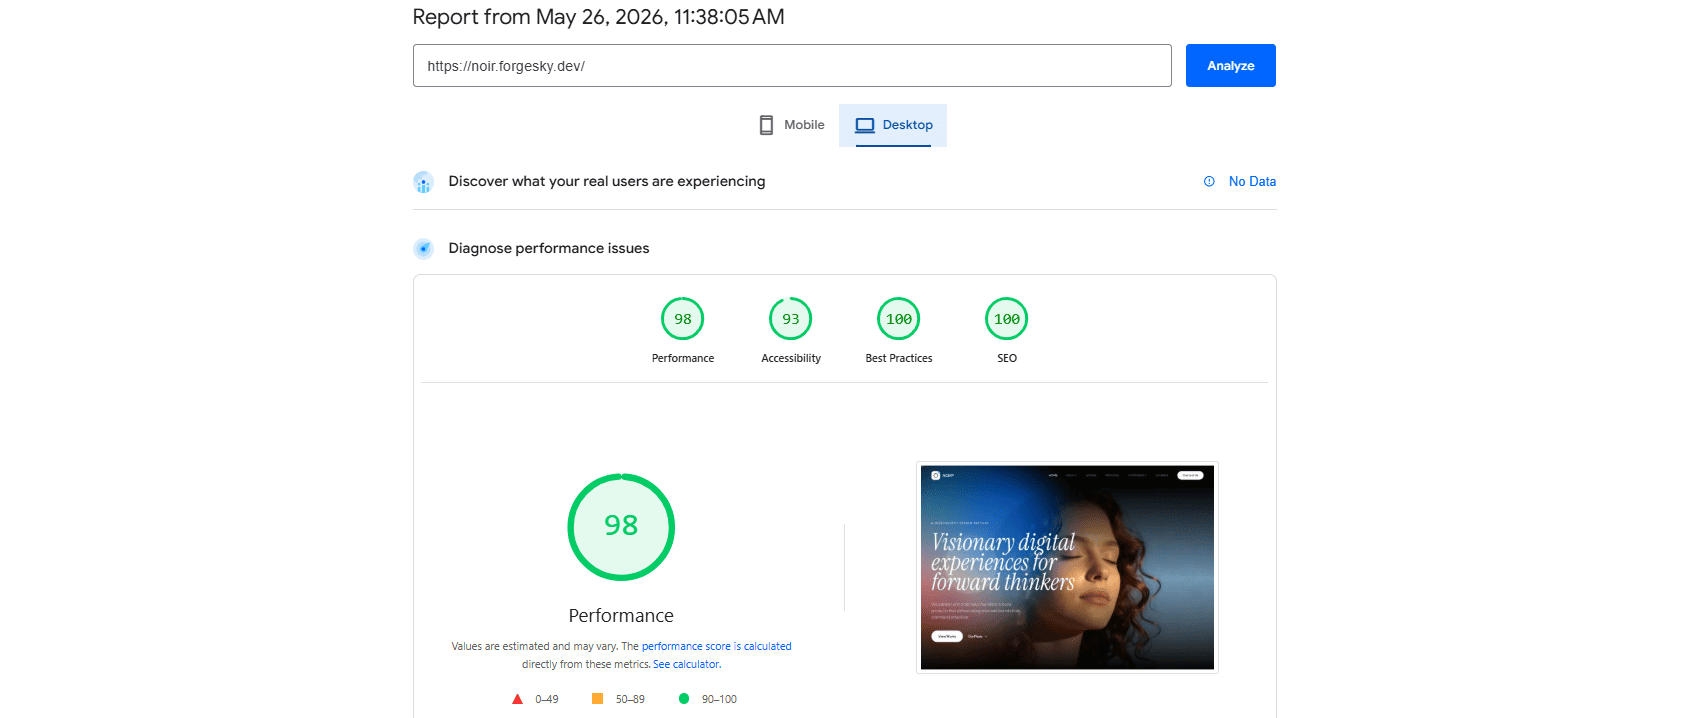The image size is (1695, 718).
Task: Click the blue Analyze button
Action: click(1230, 65)
